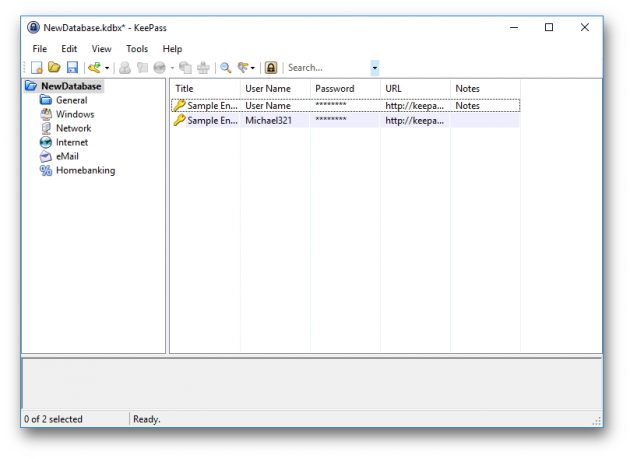Viewport: 630px width, 459px height.
Task: Select the Internet group
Action: coord(72,142)
